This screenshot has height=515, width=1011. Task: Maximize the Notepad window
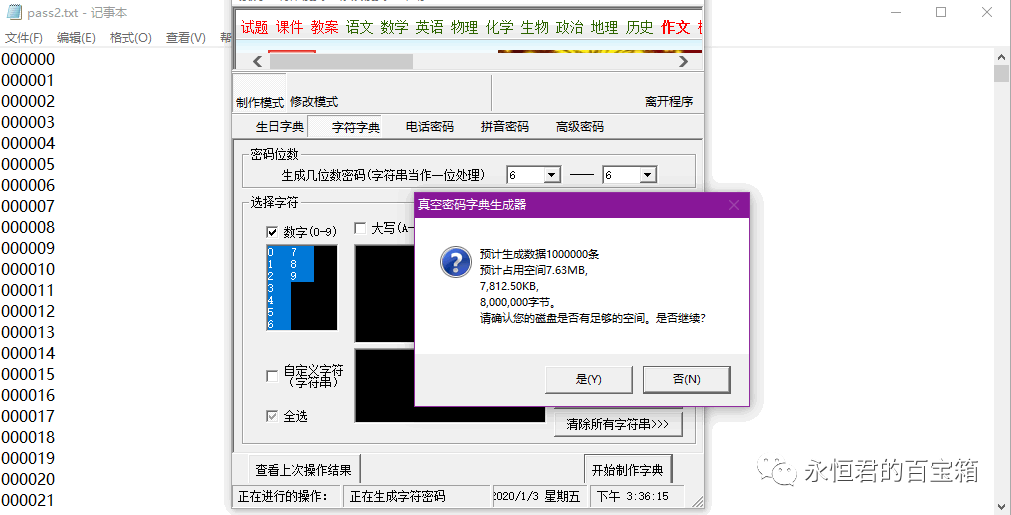tap(941, 12)
